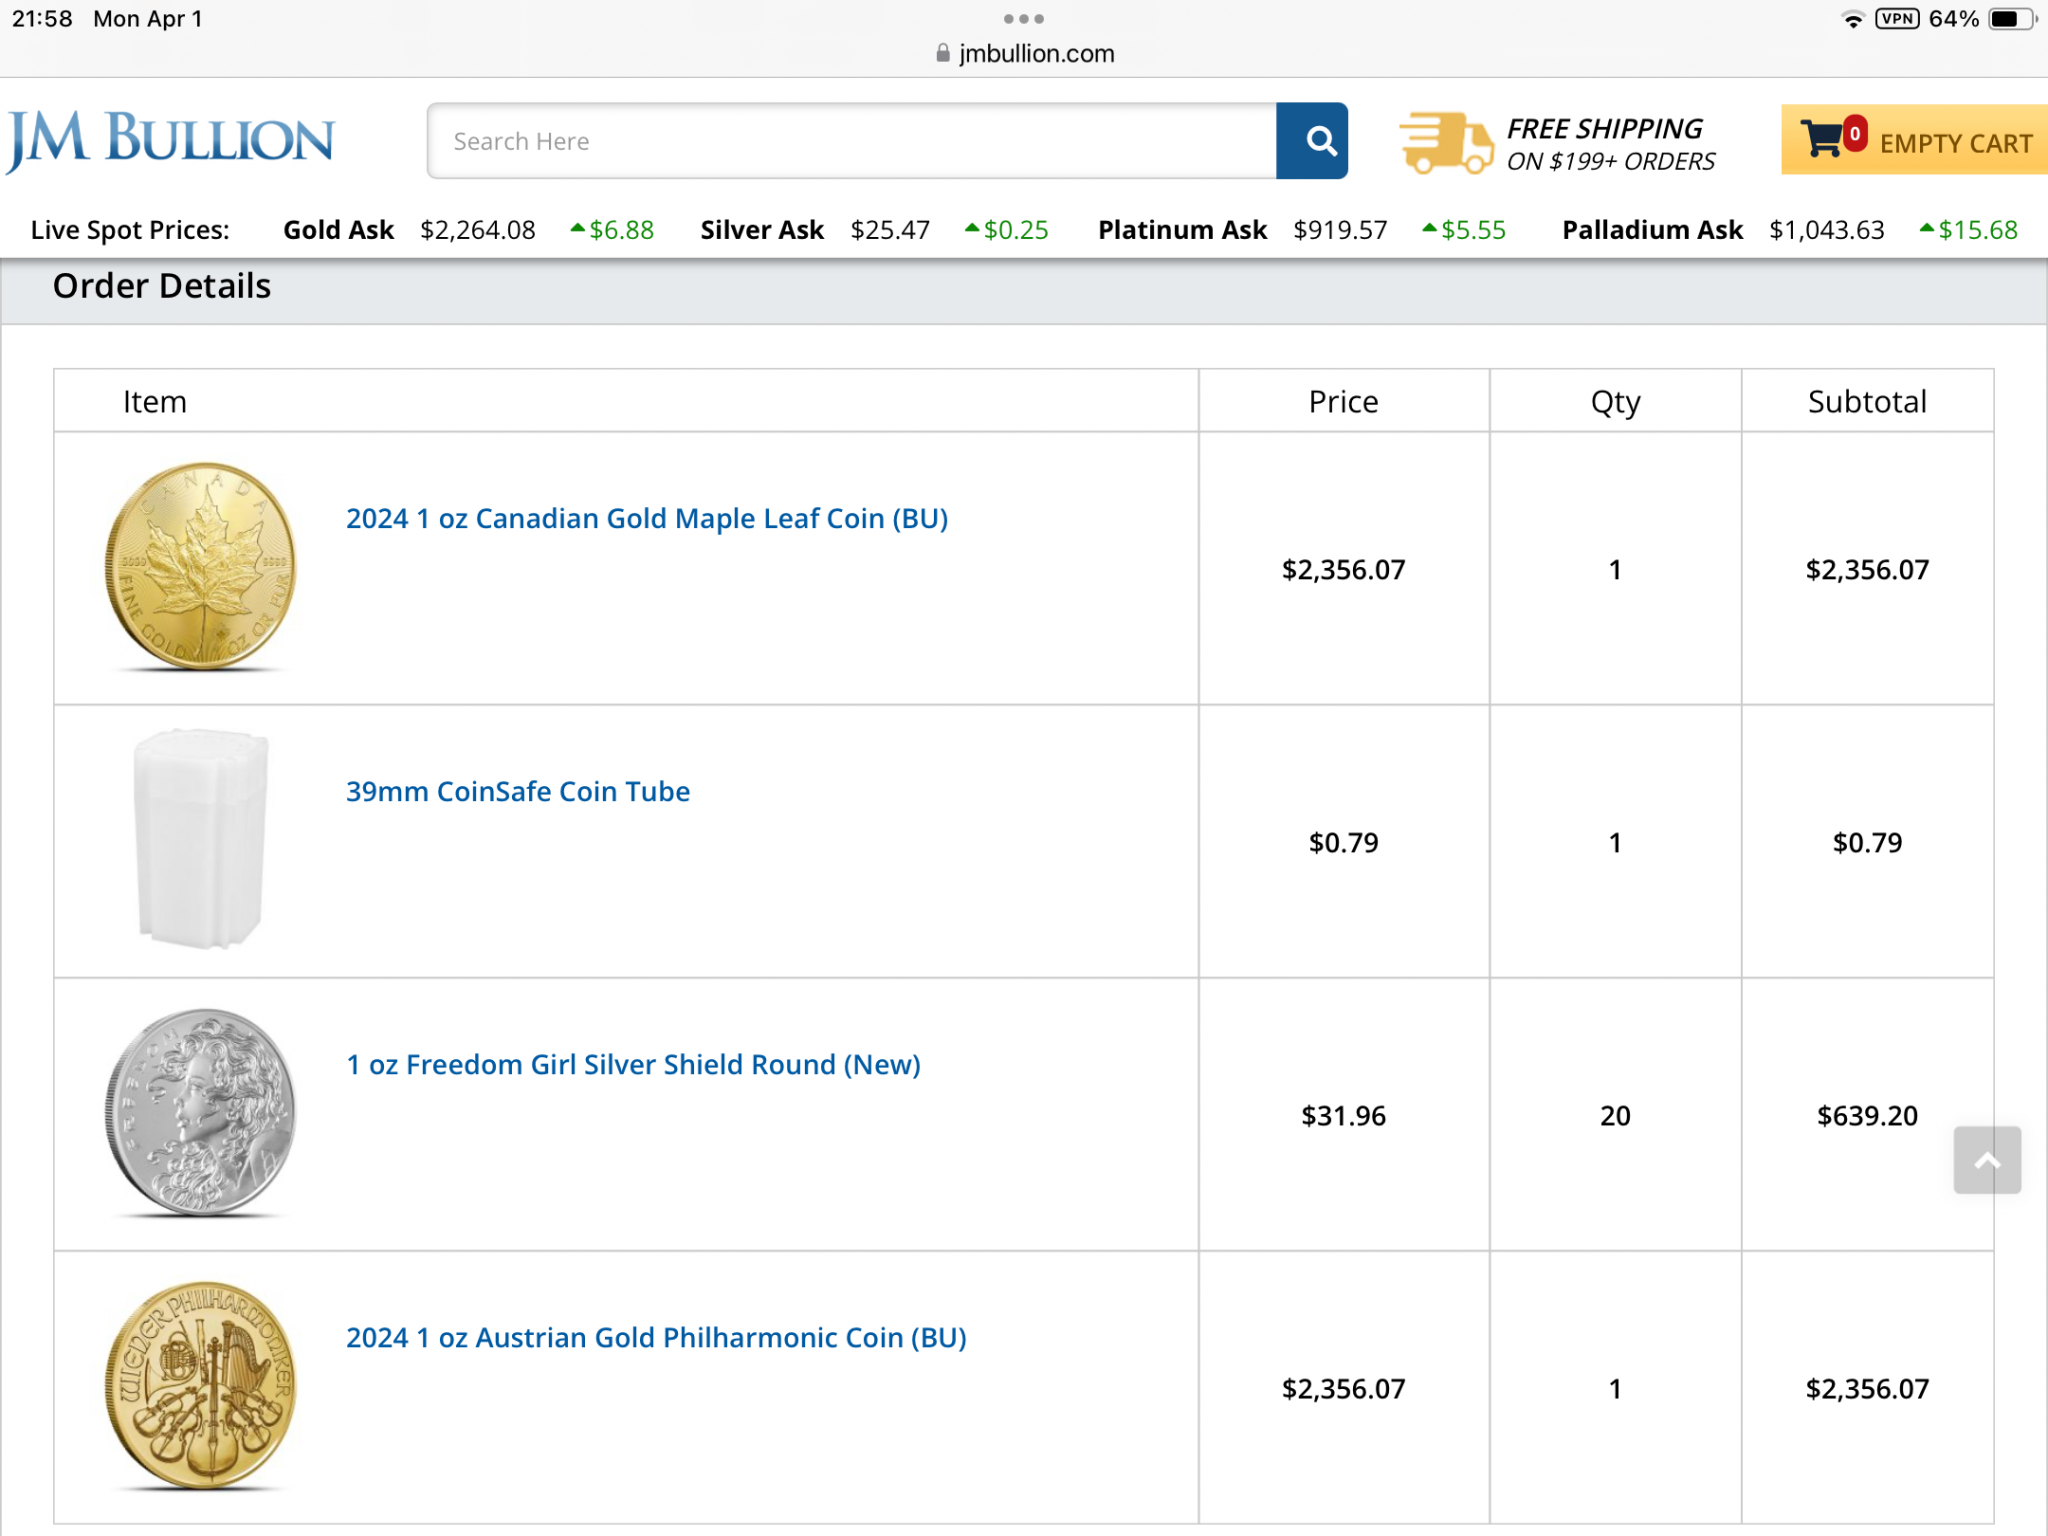Click the palladium price $1,043.63

1827,230
